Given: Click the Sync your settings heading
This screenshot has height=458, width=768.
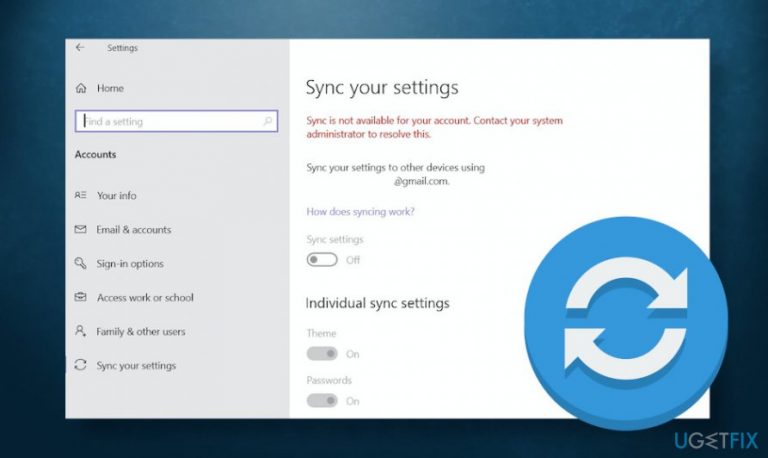Looking at the screenshot, I should coord(382,88).
